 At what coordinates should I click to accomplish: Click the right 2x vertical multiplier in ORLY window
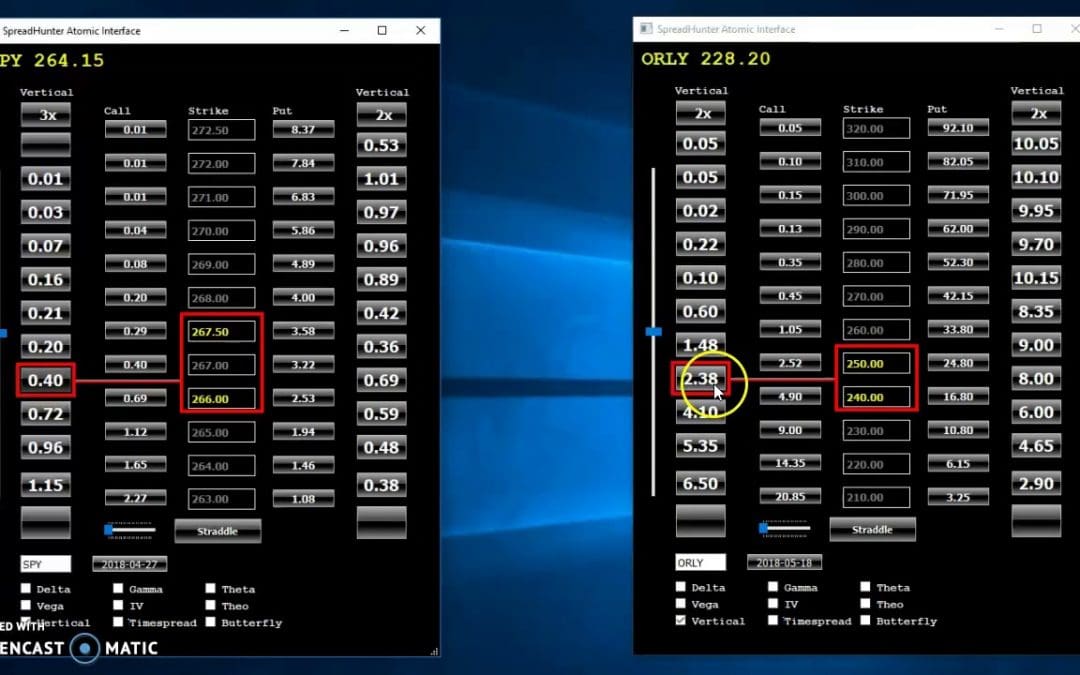point(1037,114)
